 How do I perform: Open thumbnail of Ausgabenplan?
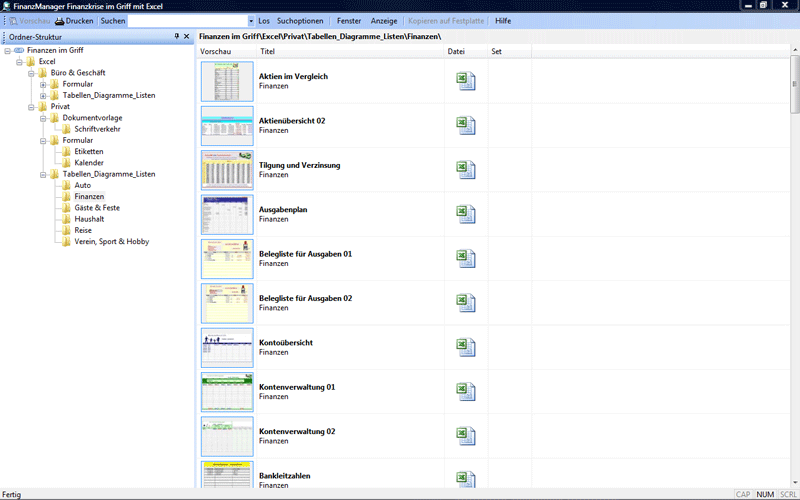227,215
